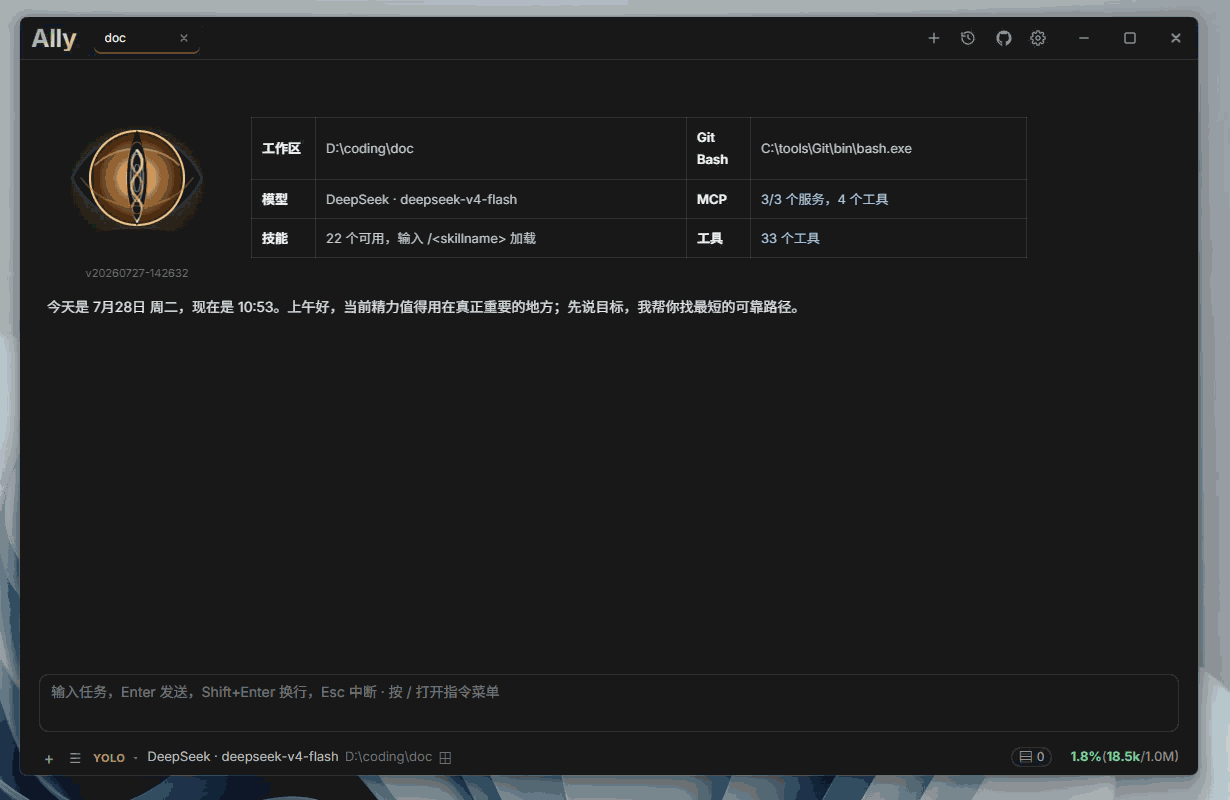Click the 模型 label cell

tap(283, 199)
